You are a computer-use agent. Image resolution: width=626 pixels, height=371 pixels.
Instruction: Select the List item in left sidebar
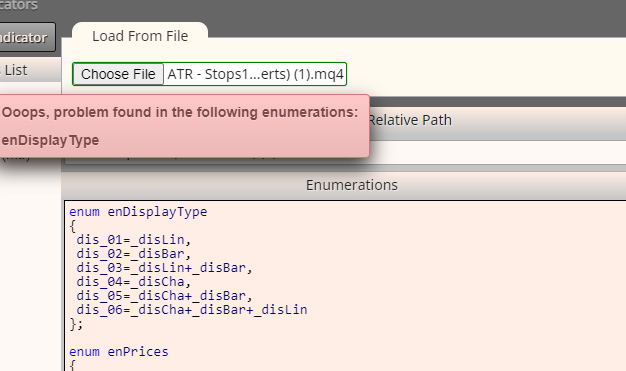click(16, 70)
